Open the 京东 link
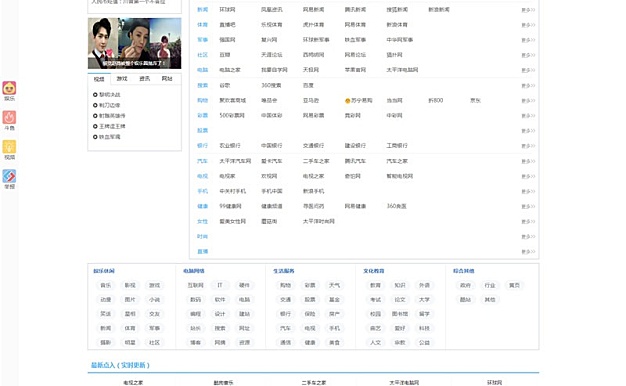Viewport: 626px width, 386px height. pyautogui.click(x=475, y=101)
